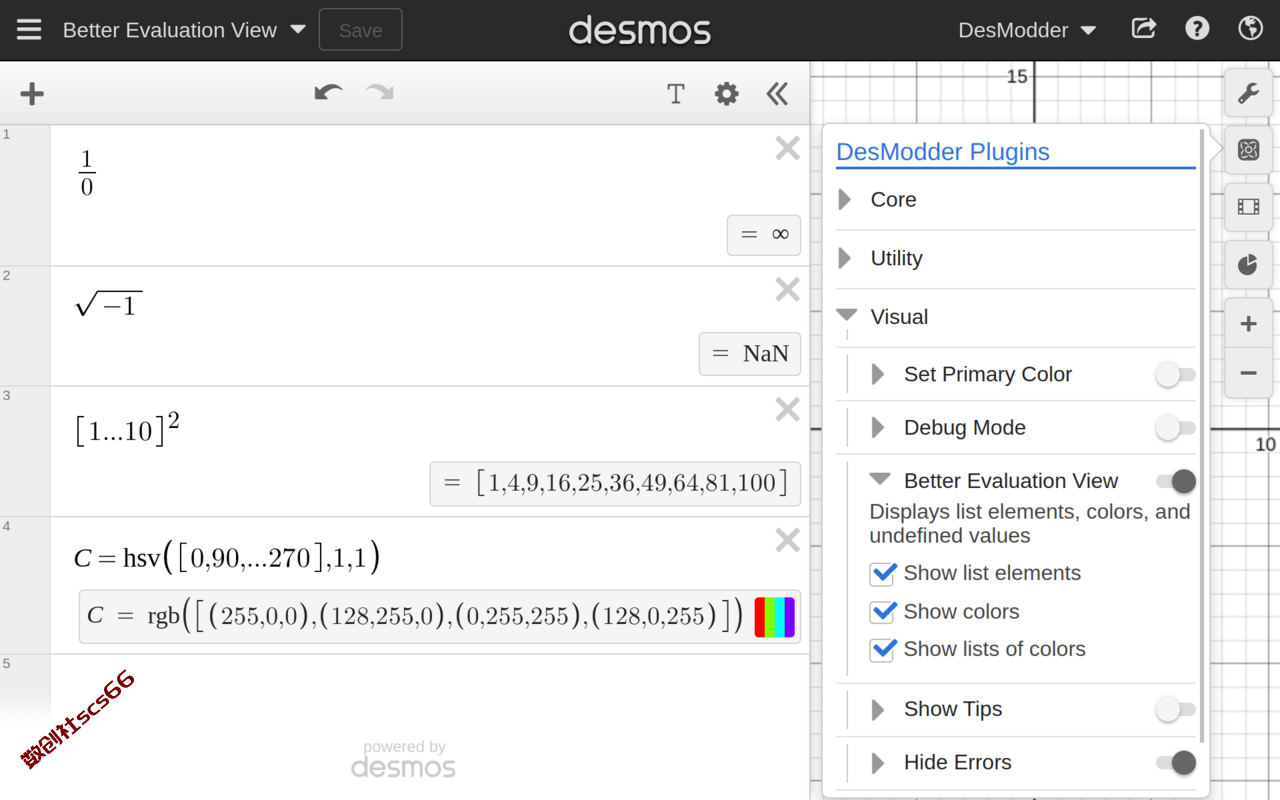Hide the expression list panel
Image resolution: width=1280 pixels, height=800 pixels.
point(777,94)
